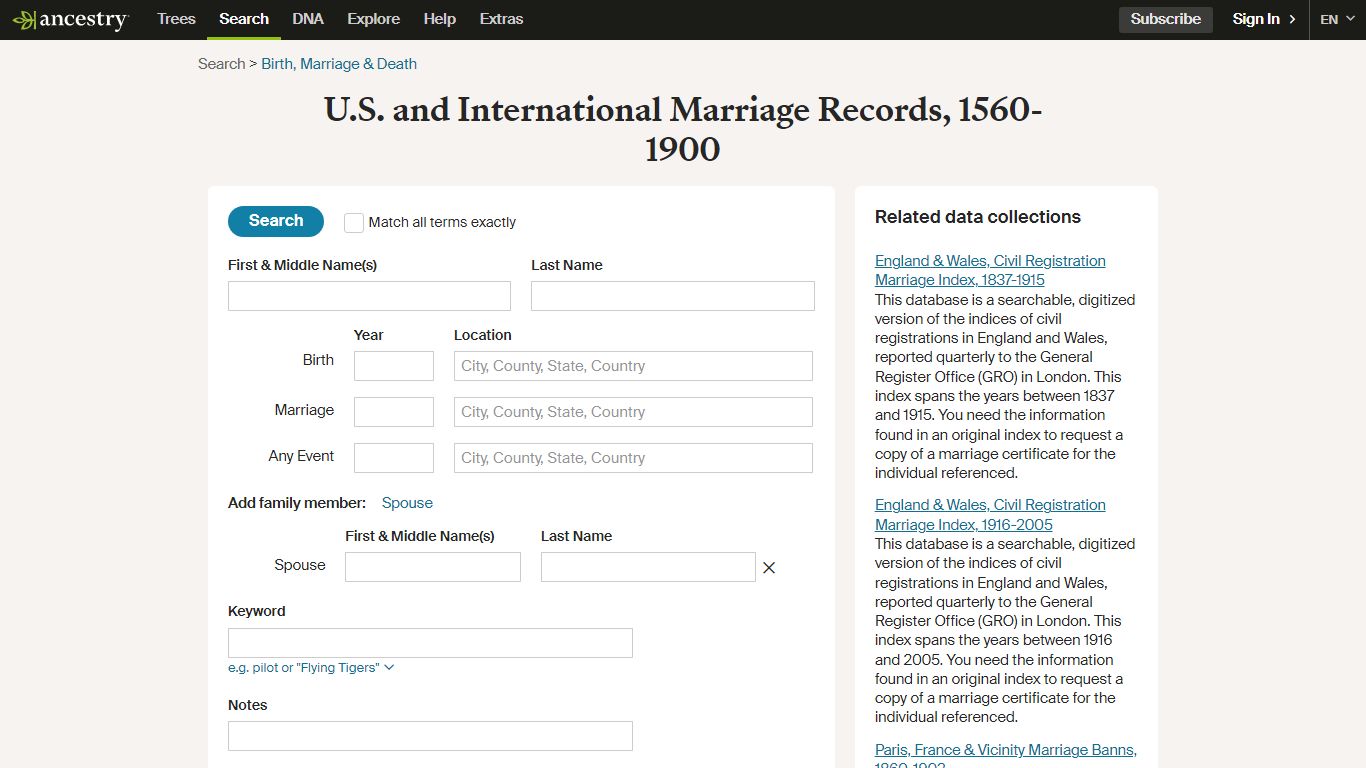Click the Marriage year field
Image resolution: width=1366 pixels, height=768 pixels.
(x=394, y=412)
